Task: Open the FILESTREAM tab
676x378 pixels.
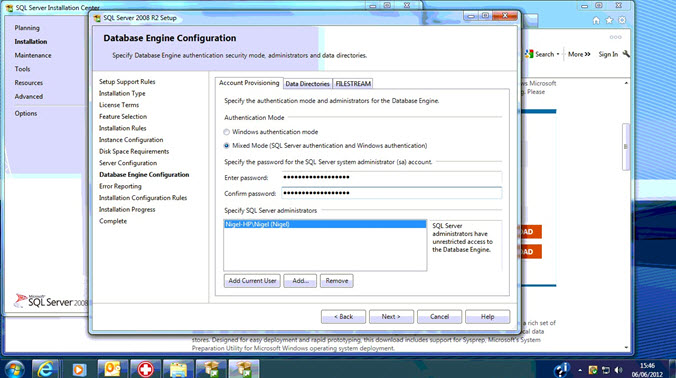Action: [x=353, y=84]
